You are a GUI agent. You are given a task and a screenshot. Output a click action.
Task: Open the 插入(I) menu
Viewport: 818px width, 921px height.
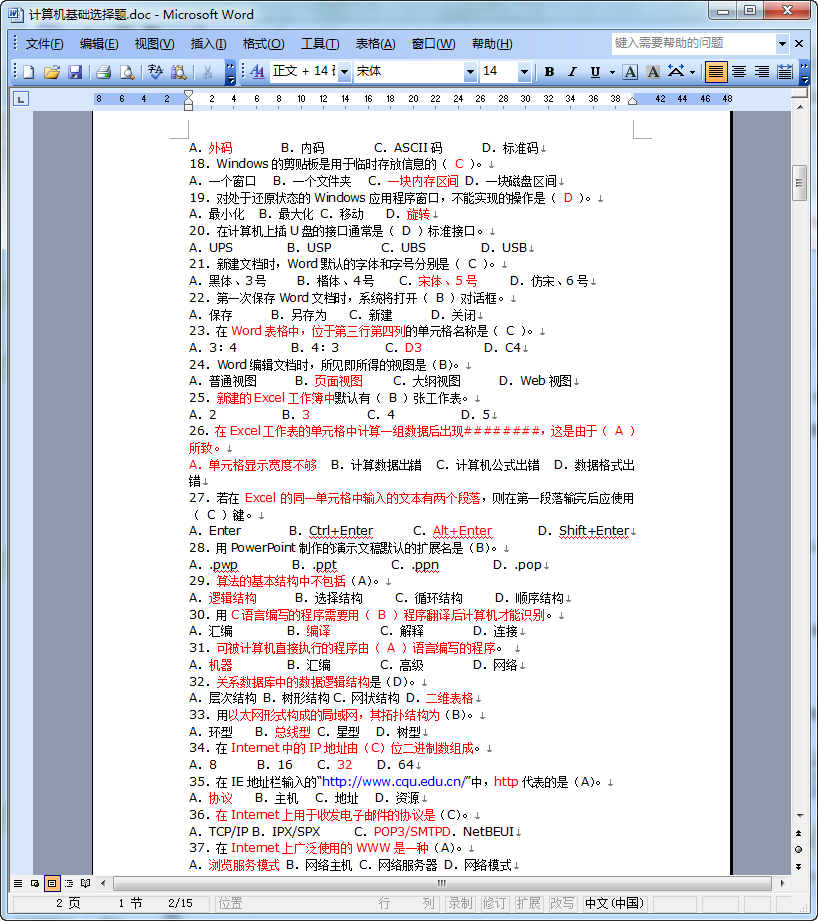(208, 44)
